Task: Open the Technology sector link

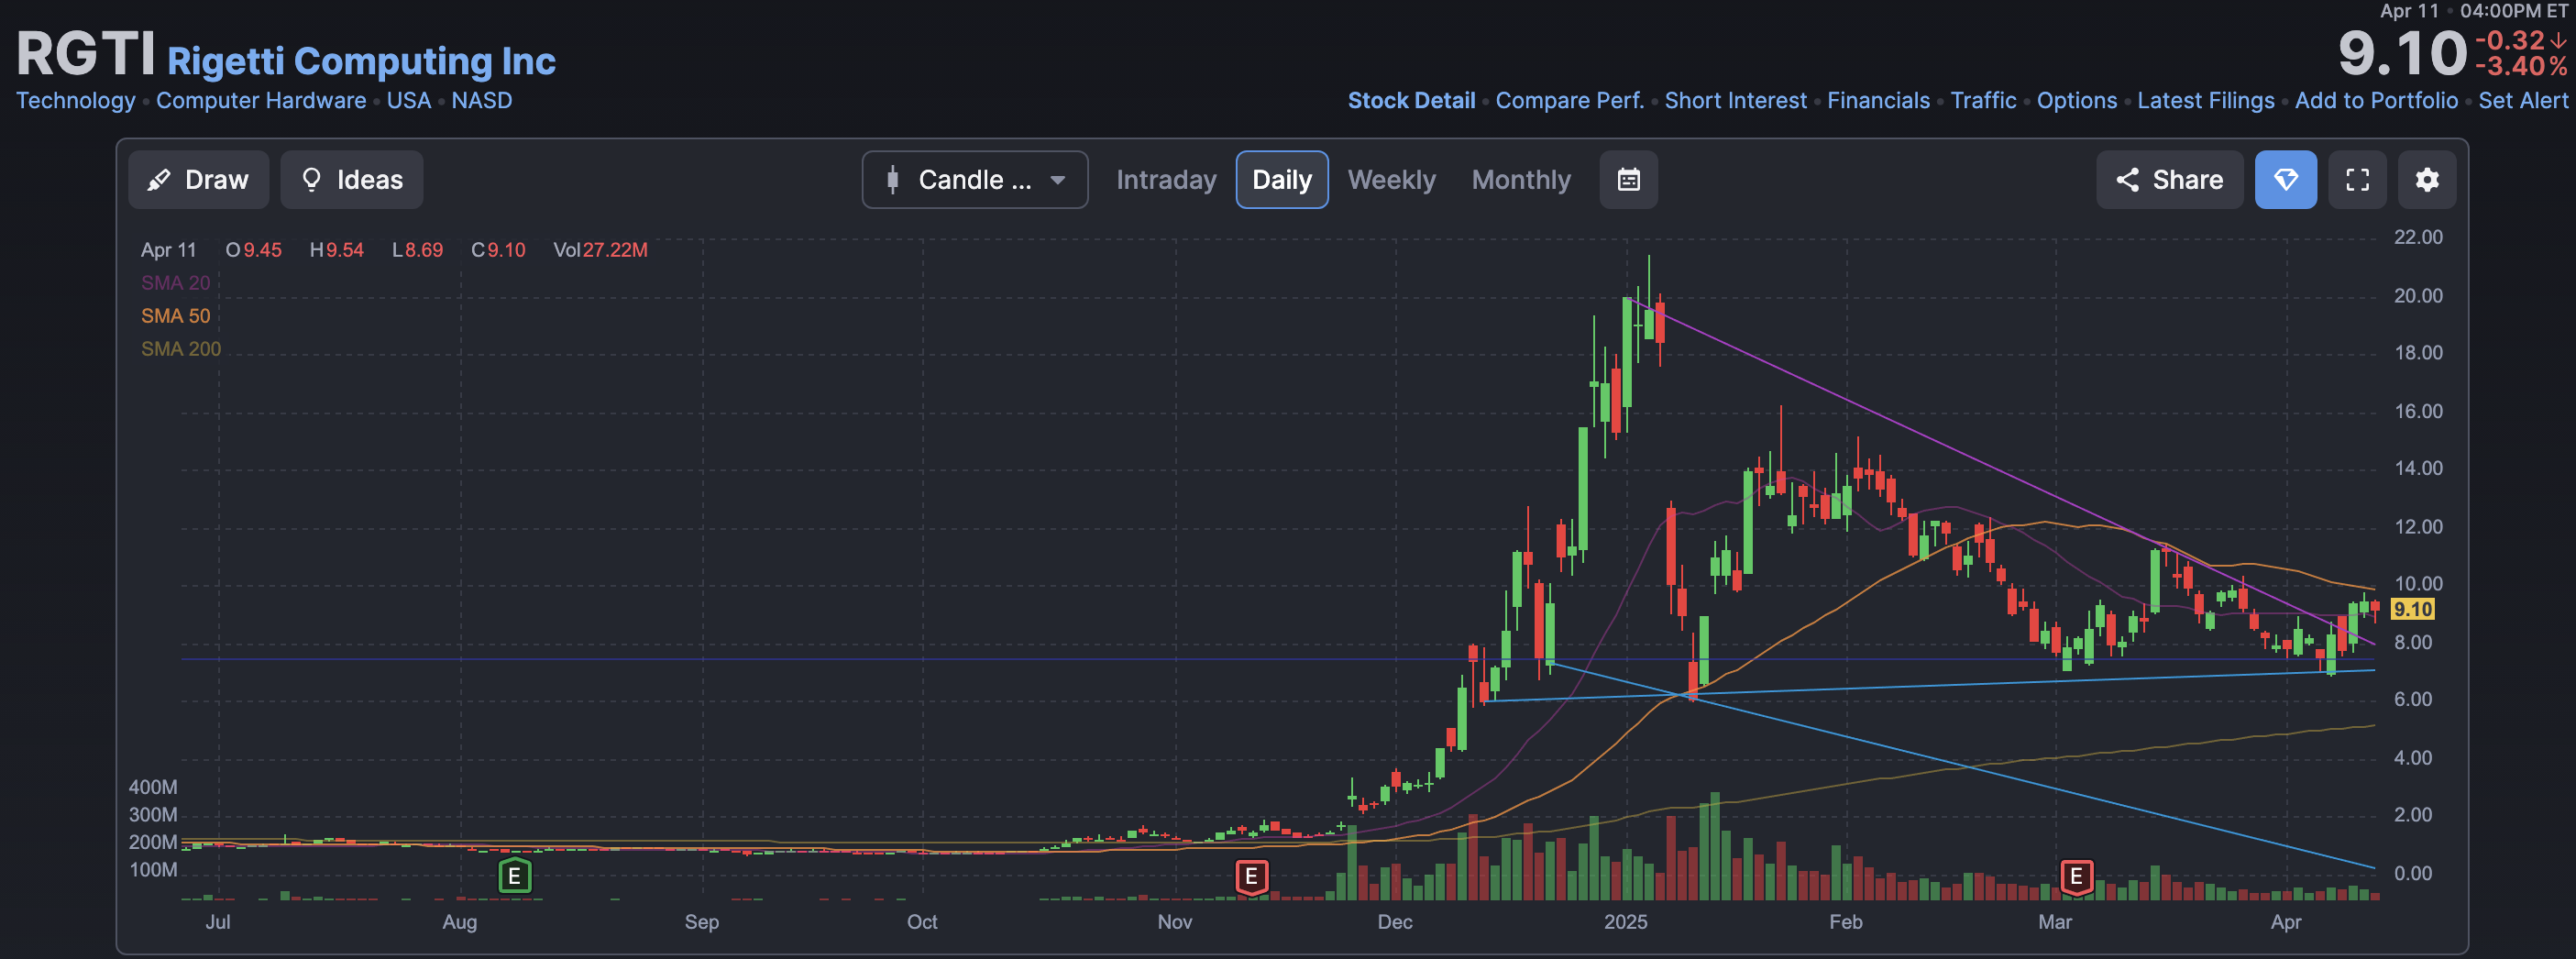Action: (x=75, y=101)
